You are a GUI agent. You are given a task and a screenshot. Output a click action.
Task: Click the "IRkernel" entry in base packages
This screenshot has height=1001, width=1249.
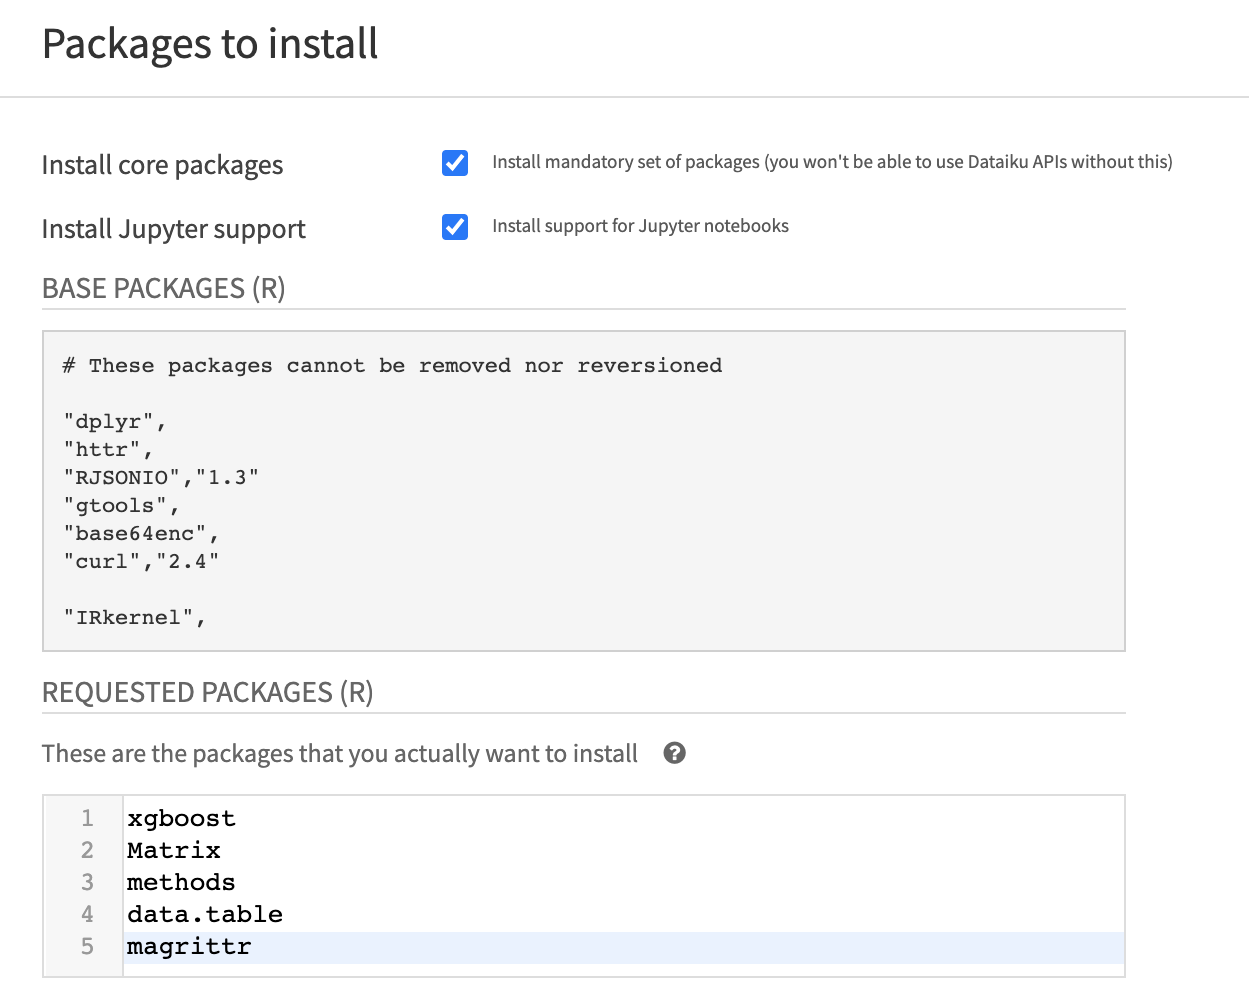[x=134, y=618]
